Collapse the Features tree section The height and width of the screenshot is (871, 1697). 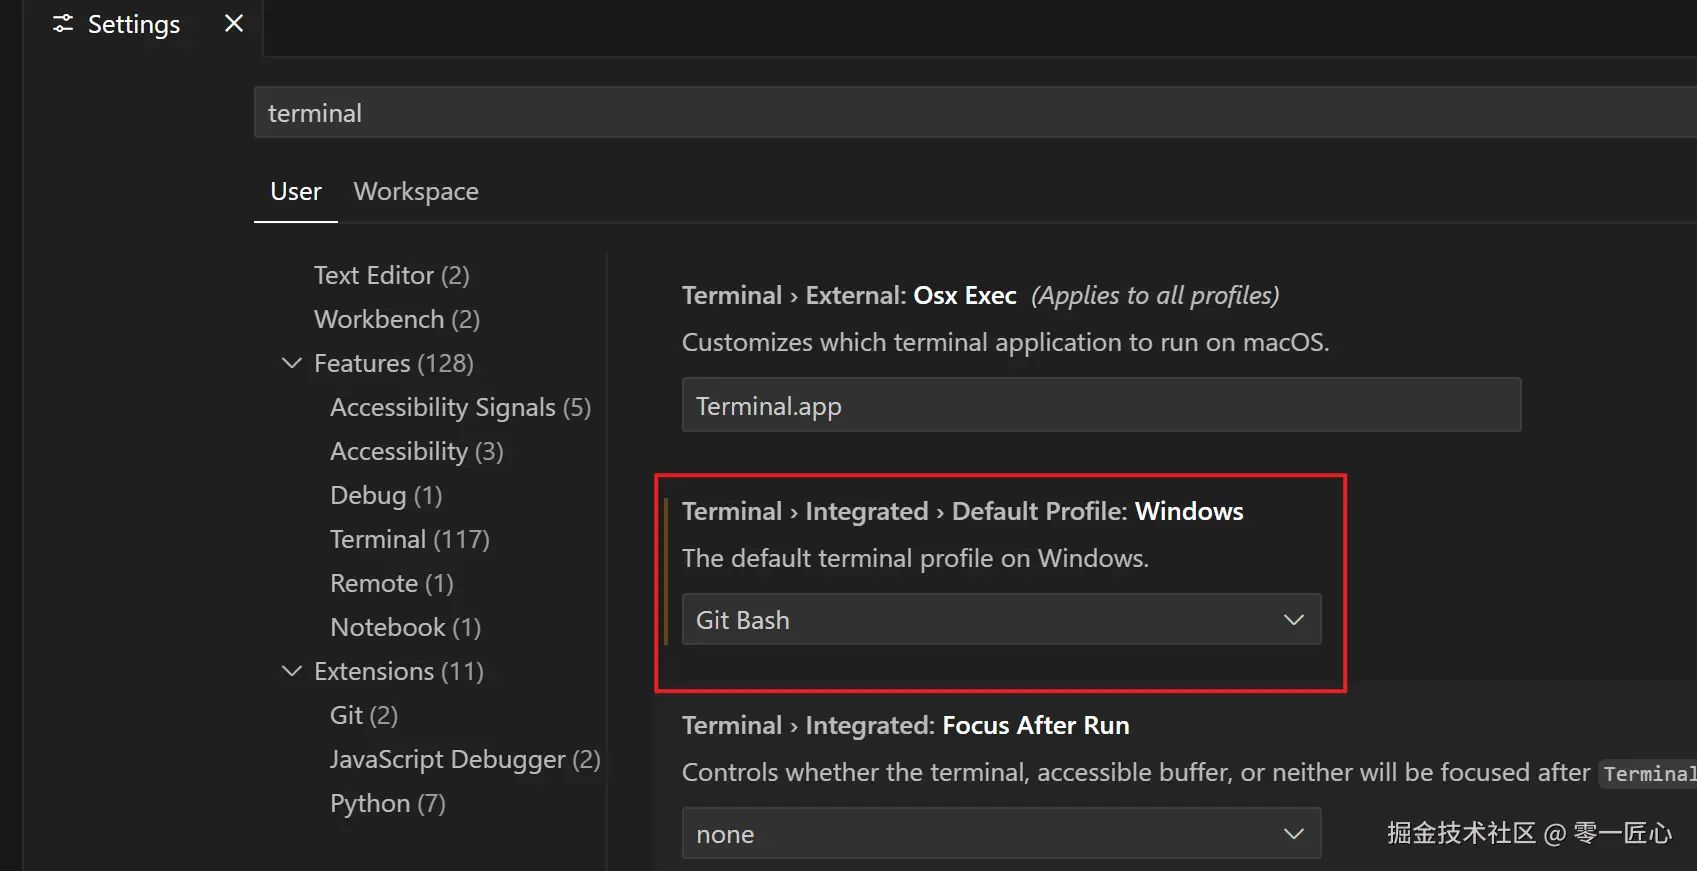point(292,363)
